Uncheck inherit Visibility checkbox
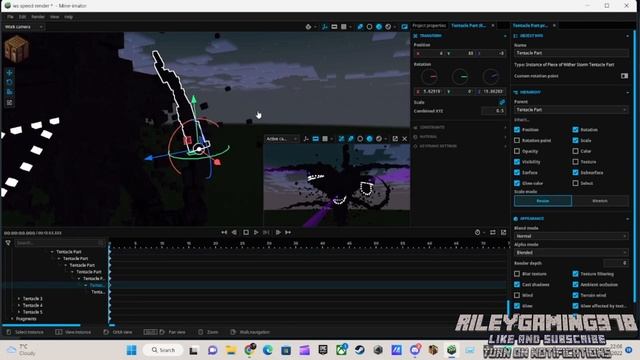This screenshot has height=360, width=640. (x=517, y=162)
